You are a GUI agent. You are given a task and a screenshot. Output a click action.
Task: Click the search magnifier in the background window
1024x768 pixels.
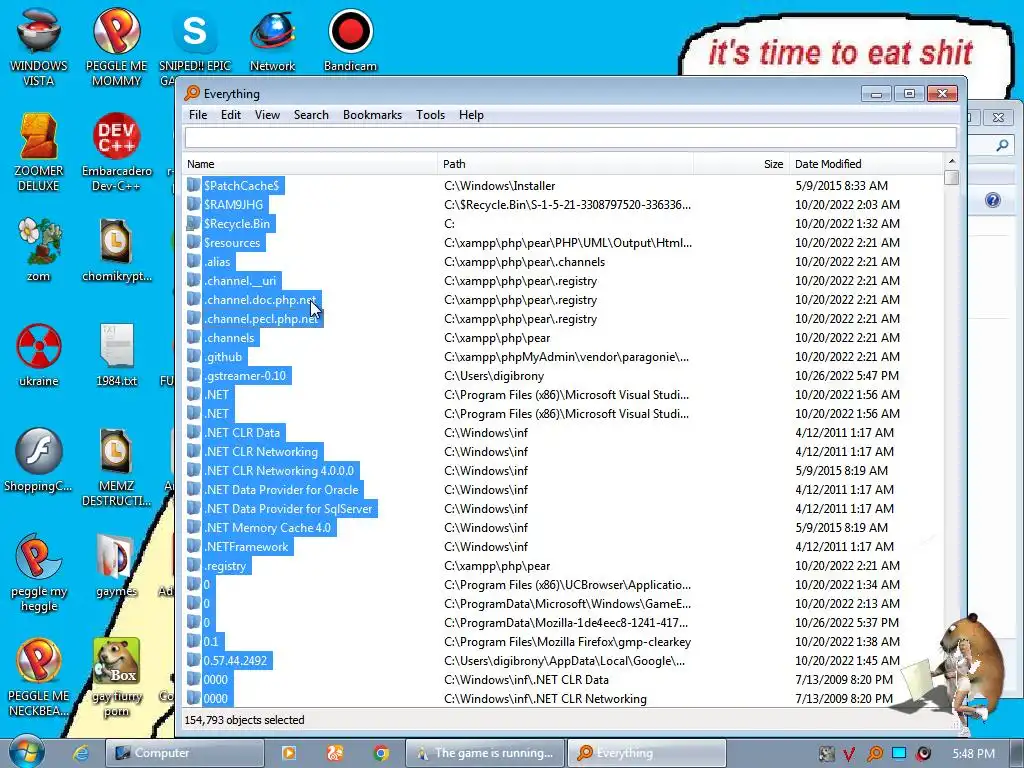[x=1002, y=146]
